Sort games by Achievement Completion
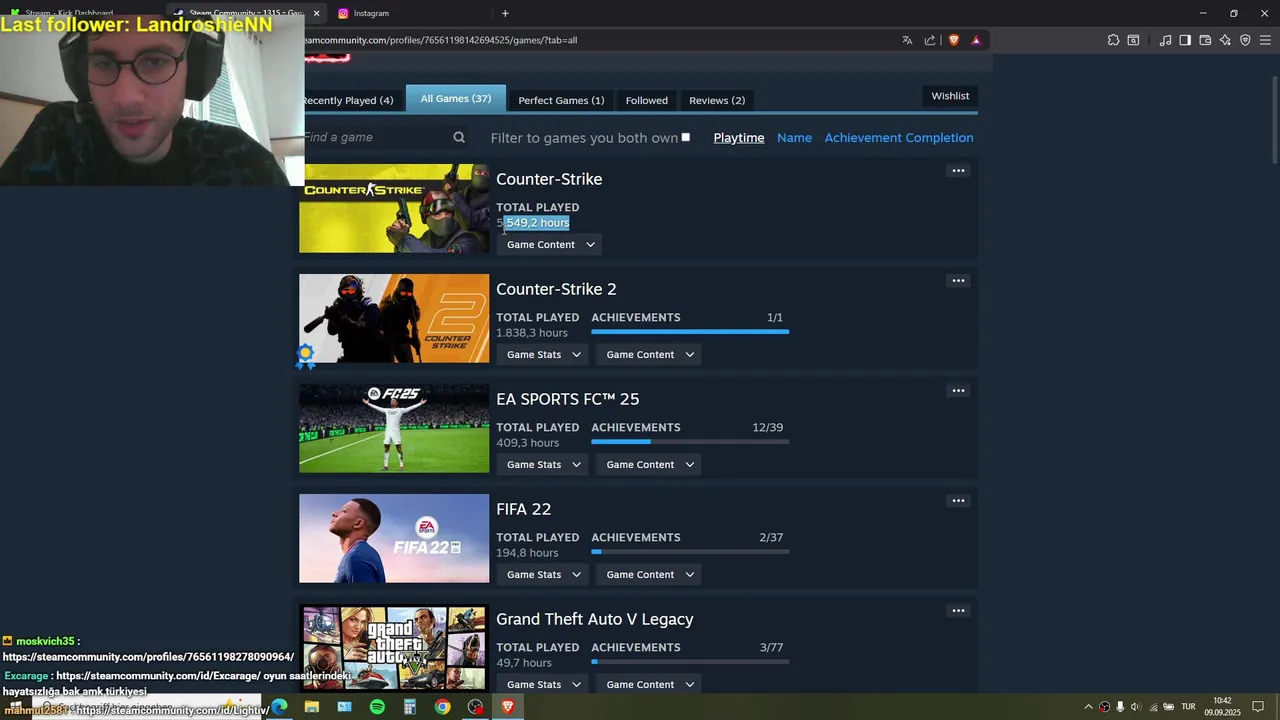The height and width of the screenshot is (720, 1280). coord(899,138)
